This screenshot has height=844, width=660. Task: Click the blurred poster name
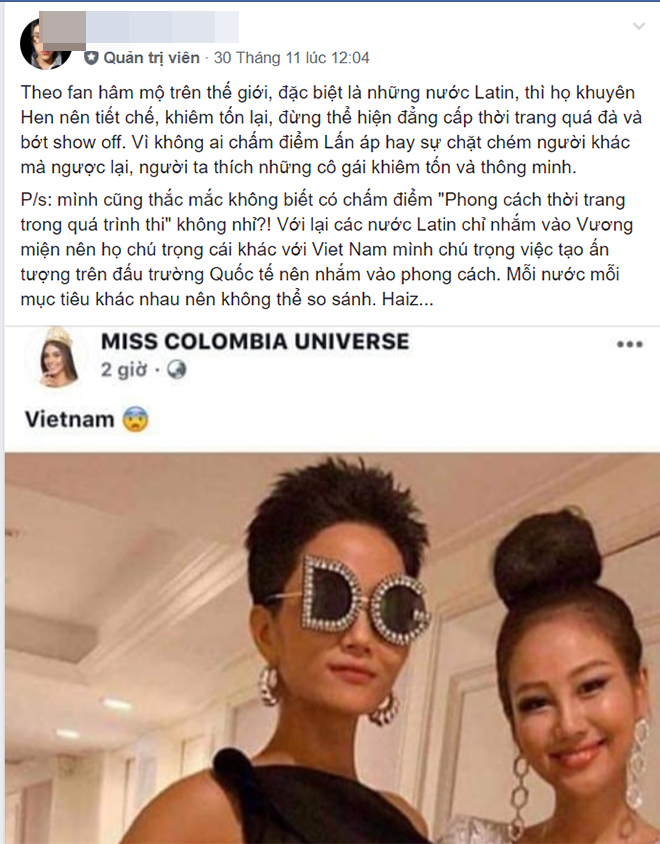click(139, 27)
